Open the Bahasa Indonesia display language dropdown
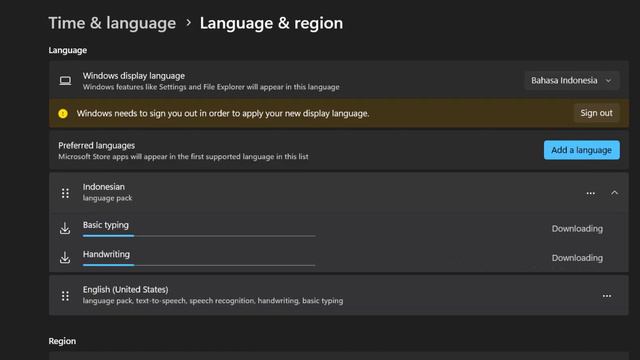Image resolution: width=640 pixels, height=360 pixels. 571,80
